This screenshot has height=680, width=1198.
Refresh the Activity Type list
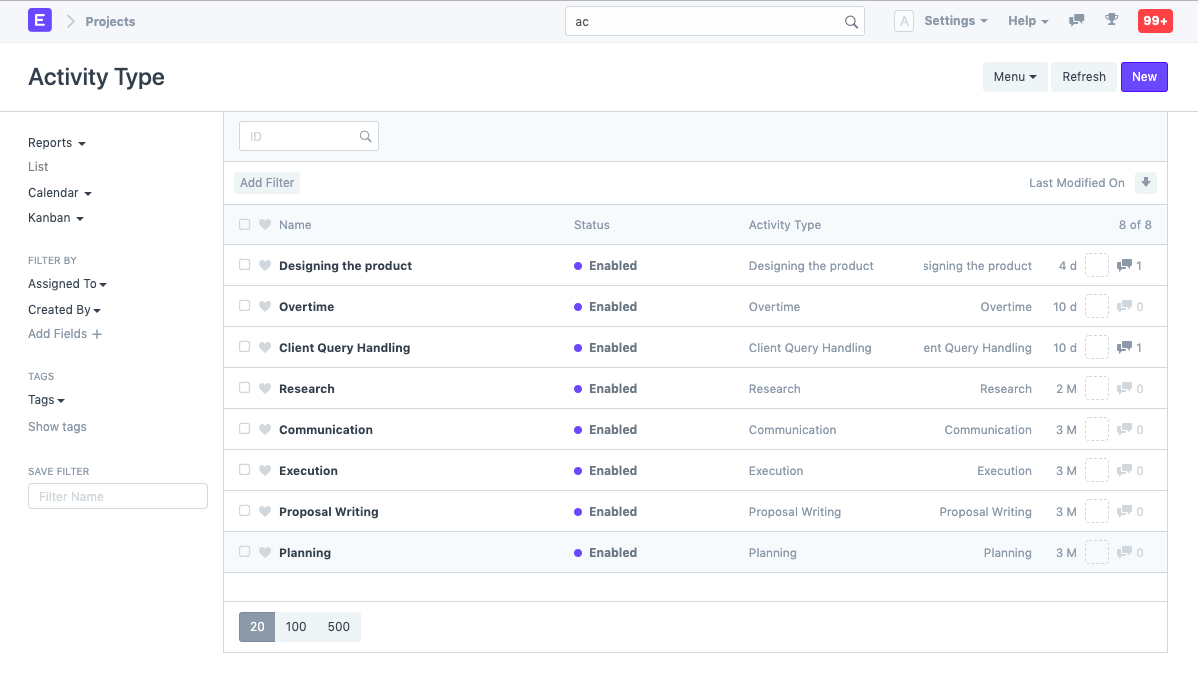tap(1083, 76)
